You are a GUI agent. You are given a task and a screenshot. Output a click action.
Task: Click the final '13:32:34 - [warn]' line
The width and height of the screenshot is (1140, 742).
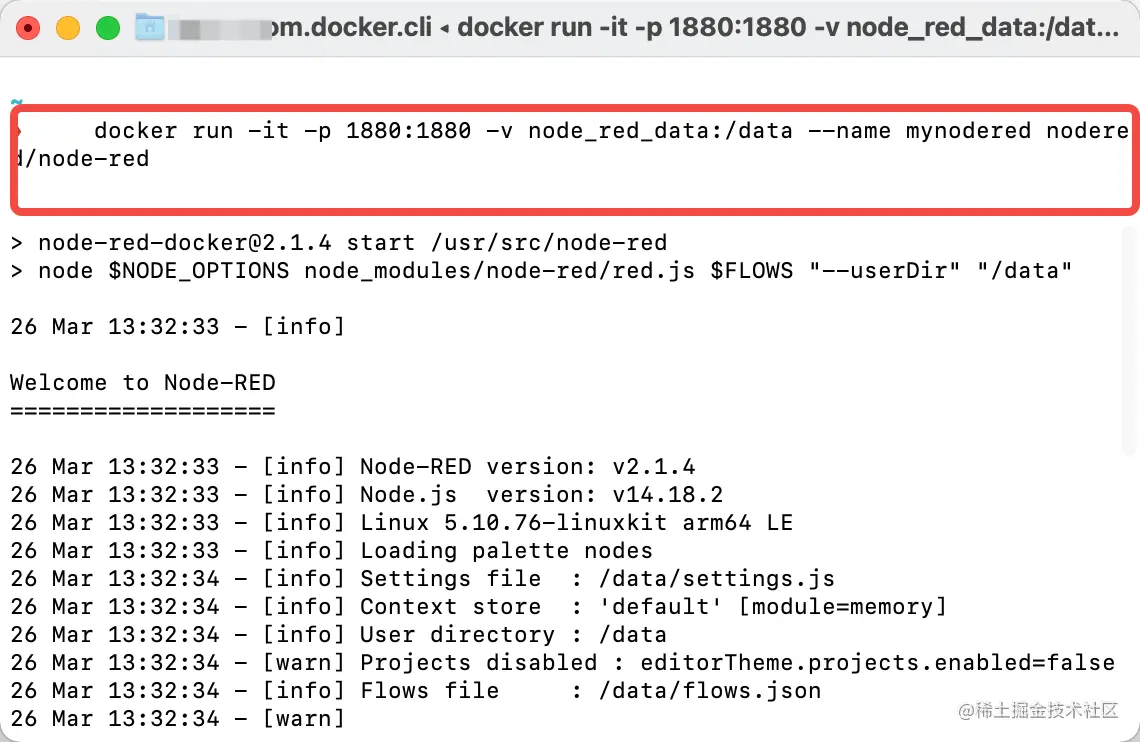pyautogui.click(x=177, y=718)
